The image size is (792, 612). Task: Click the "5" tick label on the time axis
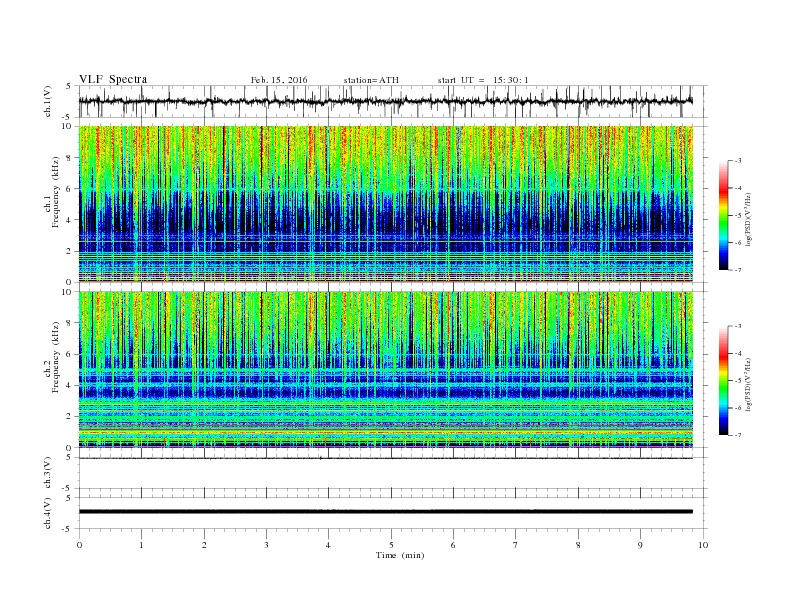coord(391,545)
